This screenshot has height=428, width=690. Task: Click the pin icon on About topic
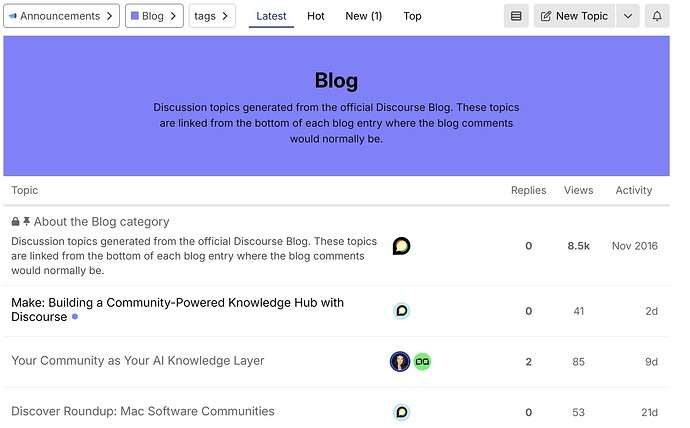click(x=26, y=221)
